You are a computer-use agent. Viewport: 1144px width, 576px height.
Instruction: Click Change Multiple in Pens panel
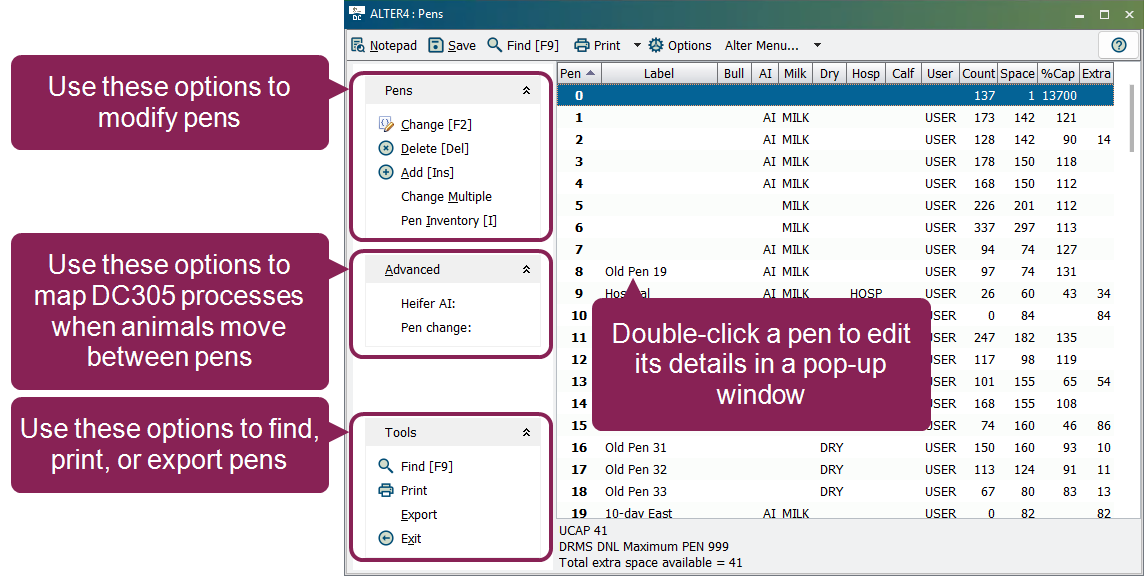pos(446,197)
